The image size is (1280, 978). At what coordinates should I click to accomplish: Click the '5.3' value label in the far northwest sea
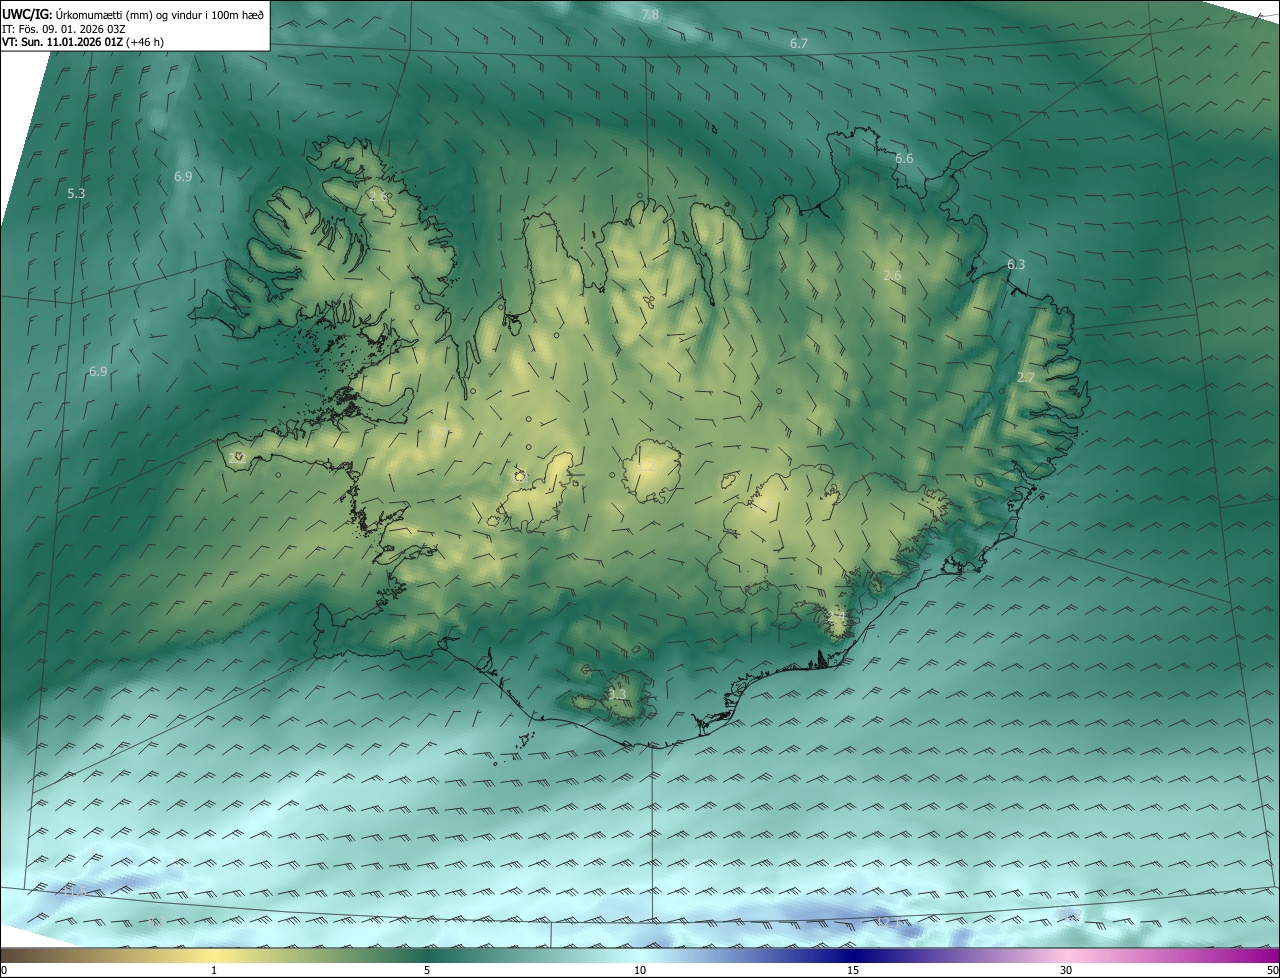[76, 193]
